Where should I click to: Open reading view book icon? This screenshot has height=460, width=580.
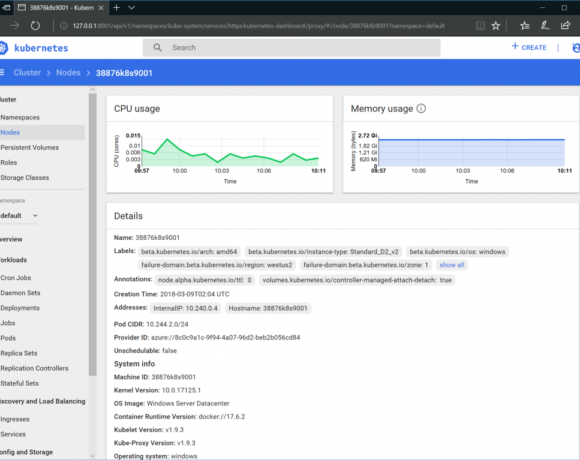coord(480,26)
